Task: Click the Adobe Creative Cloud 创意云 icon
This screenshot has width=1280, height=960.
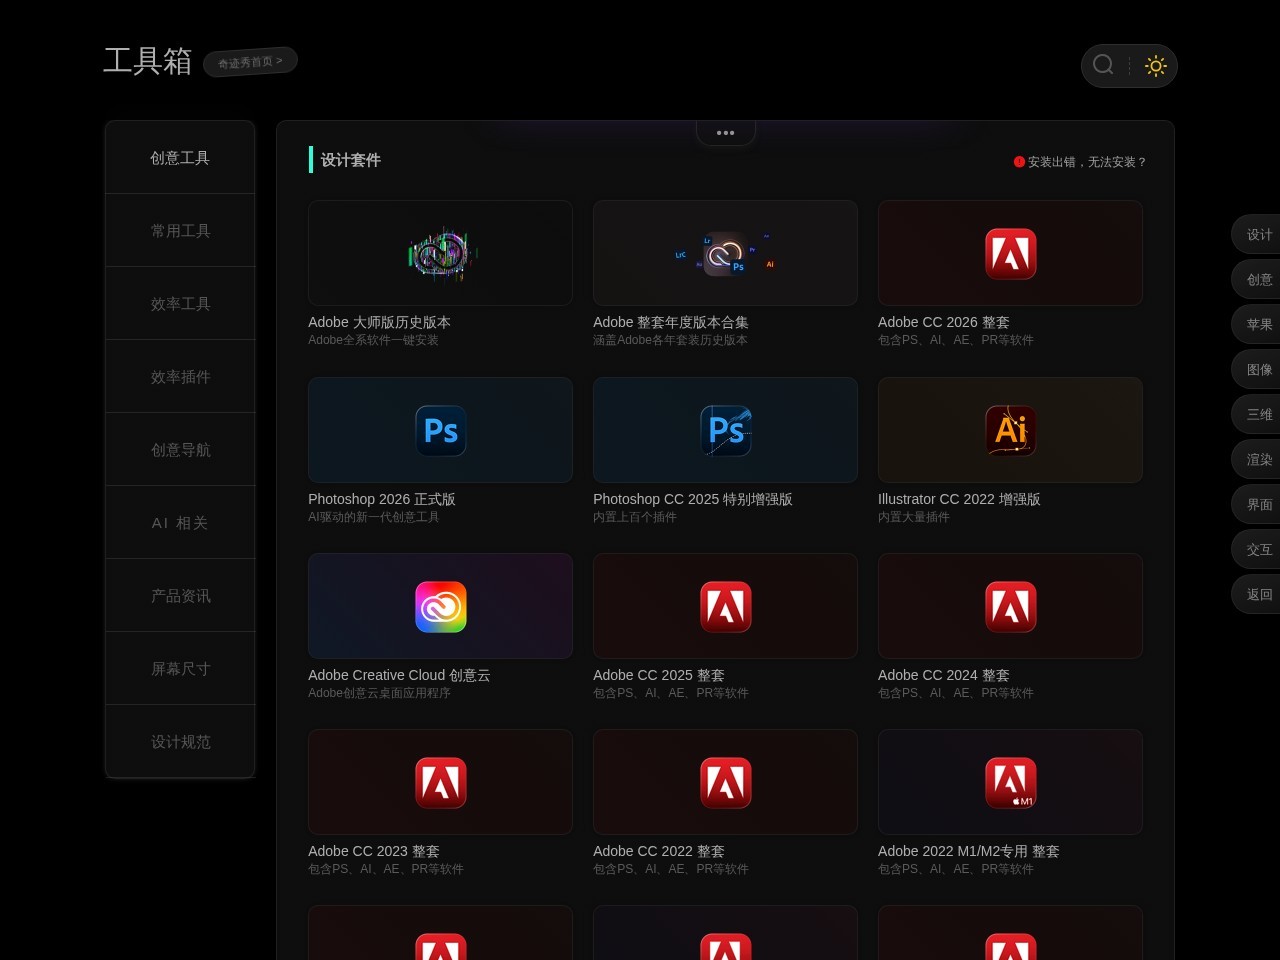Action: click(x=441, y=607)
